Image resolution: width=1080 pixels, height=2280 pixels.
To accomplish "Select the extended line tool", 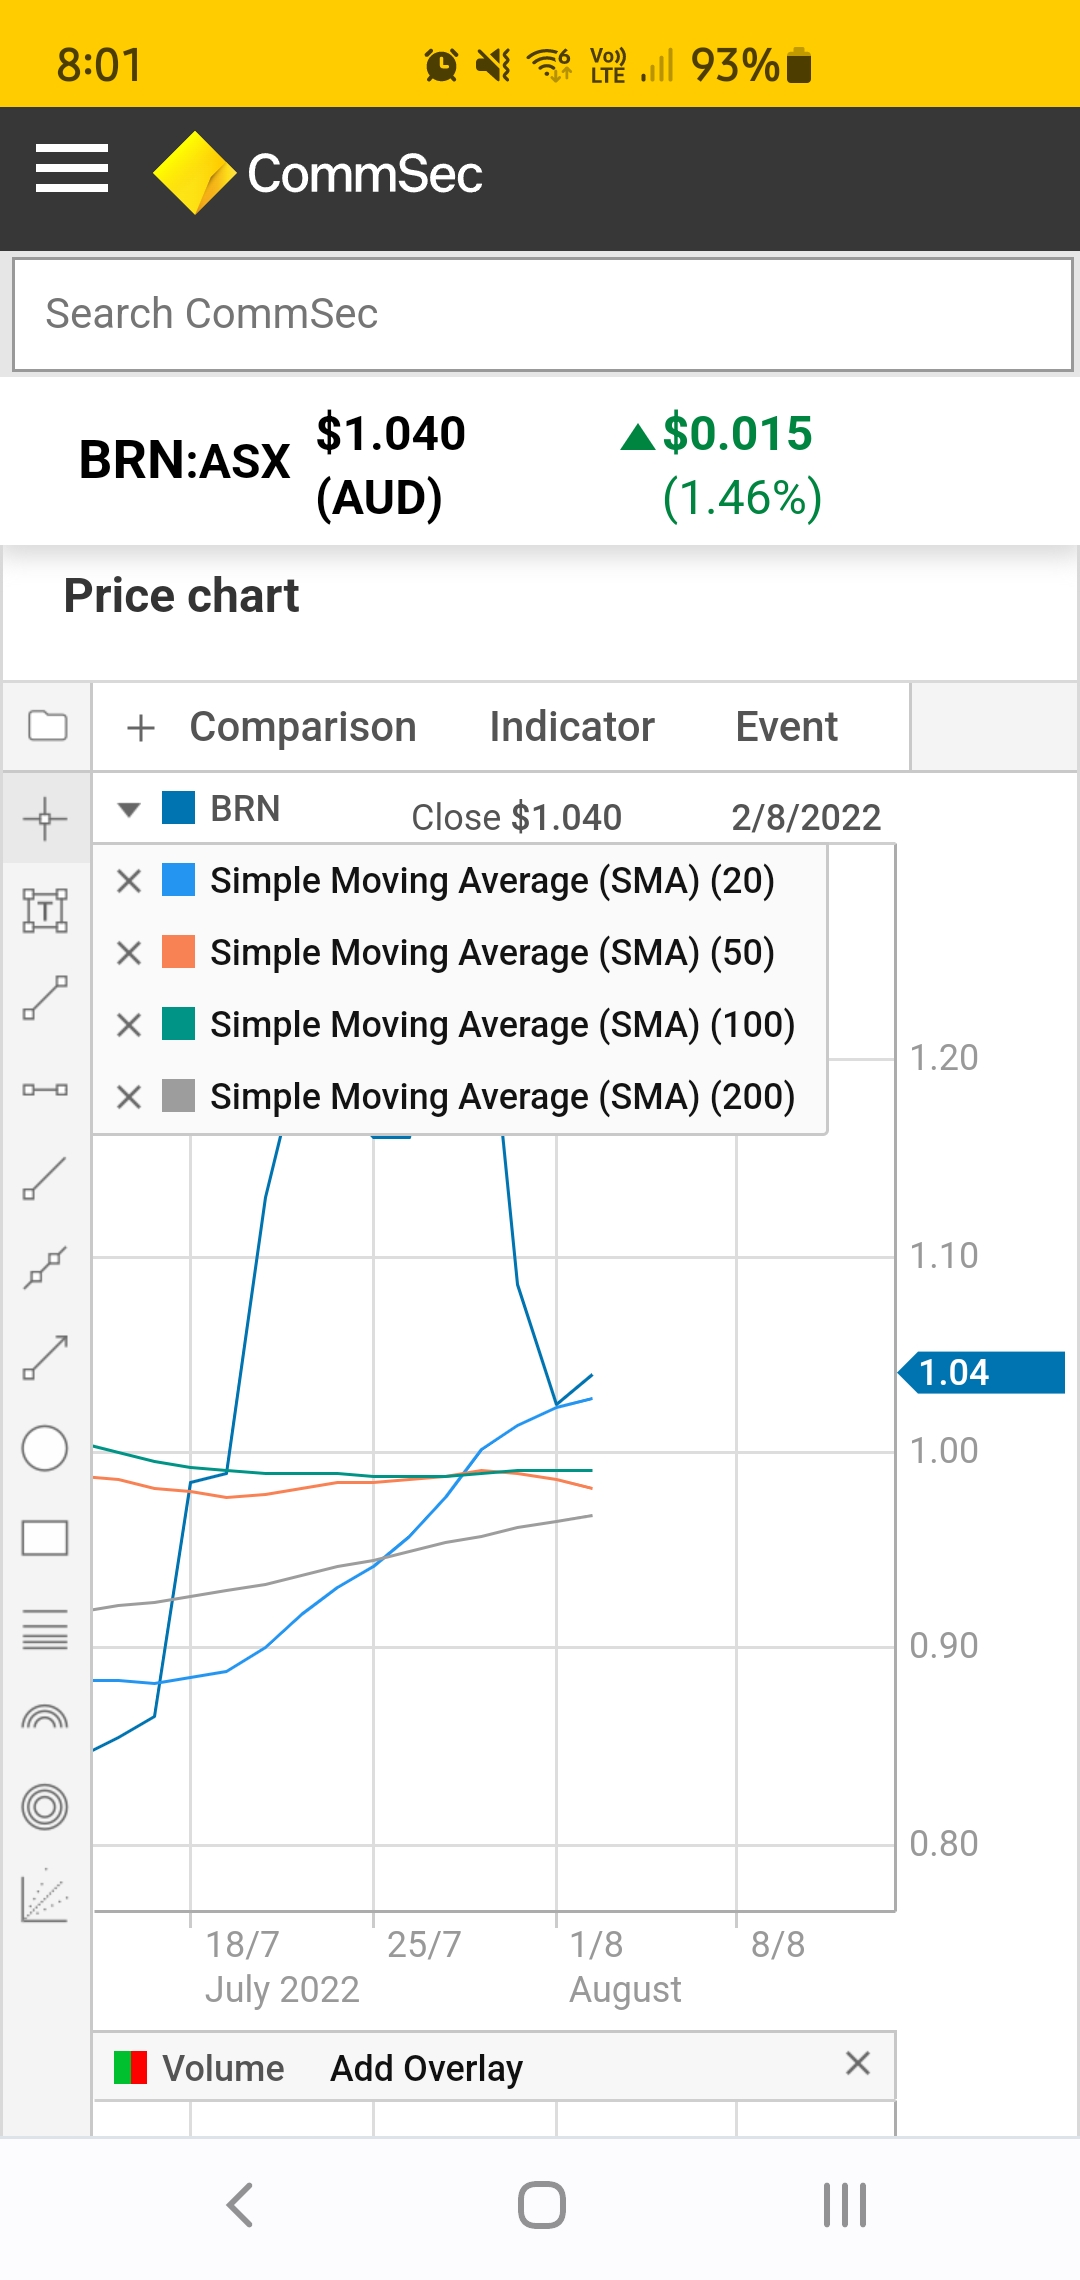I will (45, 1268).
